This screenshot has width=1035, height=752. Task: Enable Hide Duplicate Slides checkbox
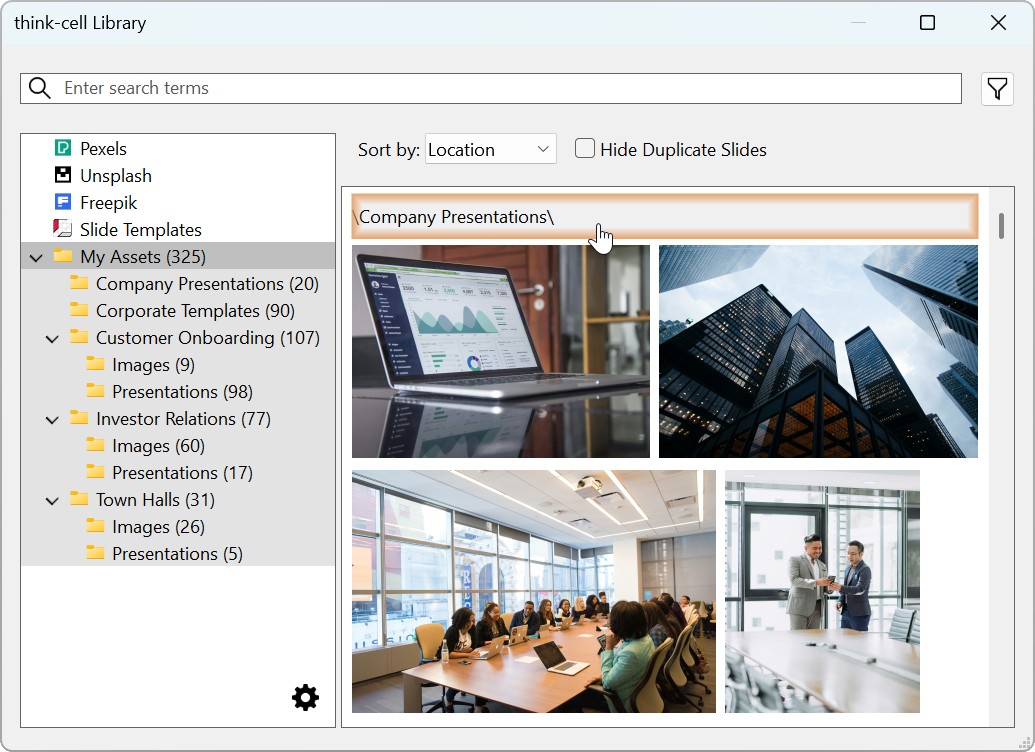585,149
